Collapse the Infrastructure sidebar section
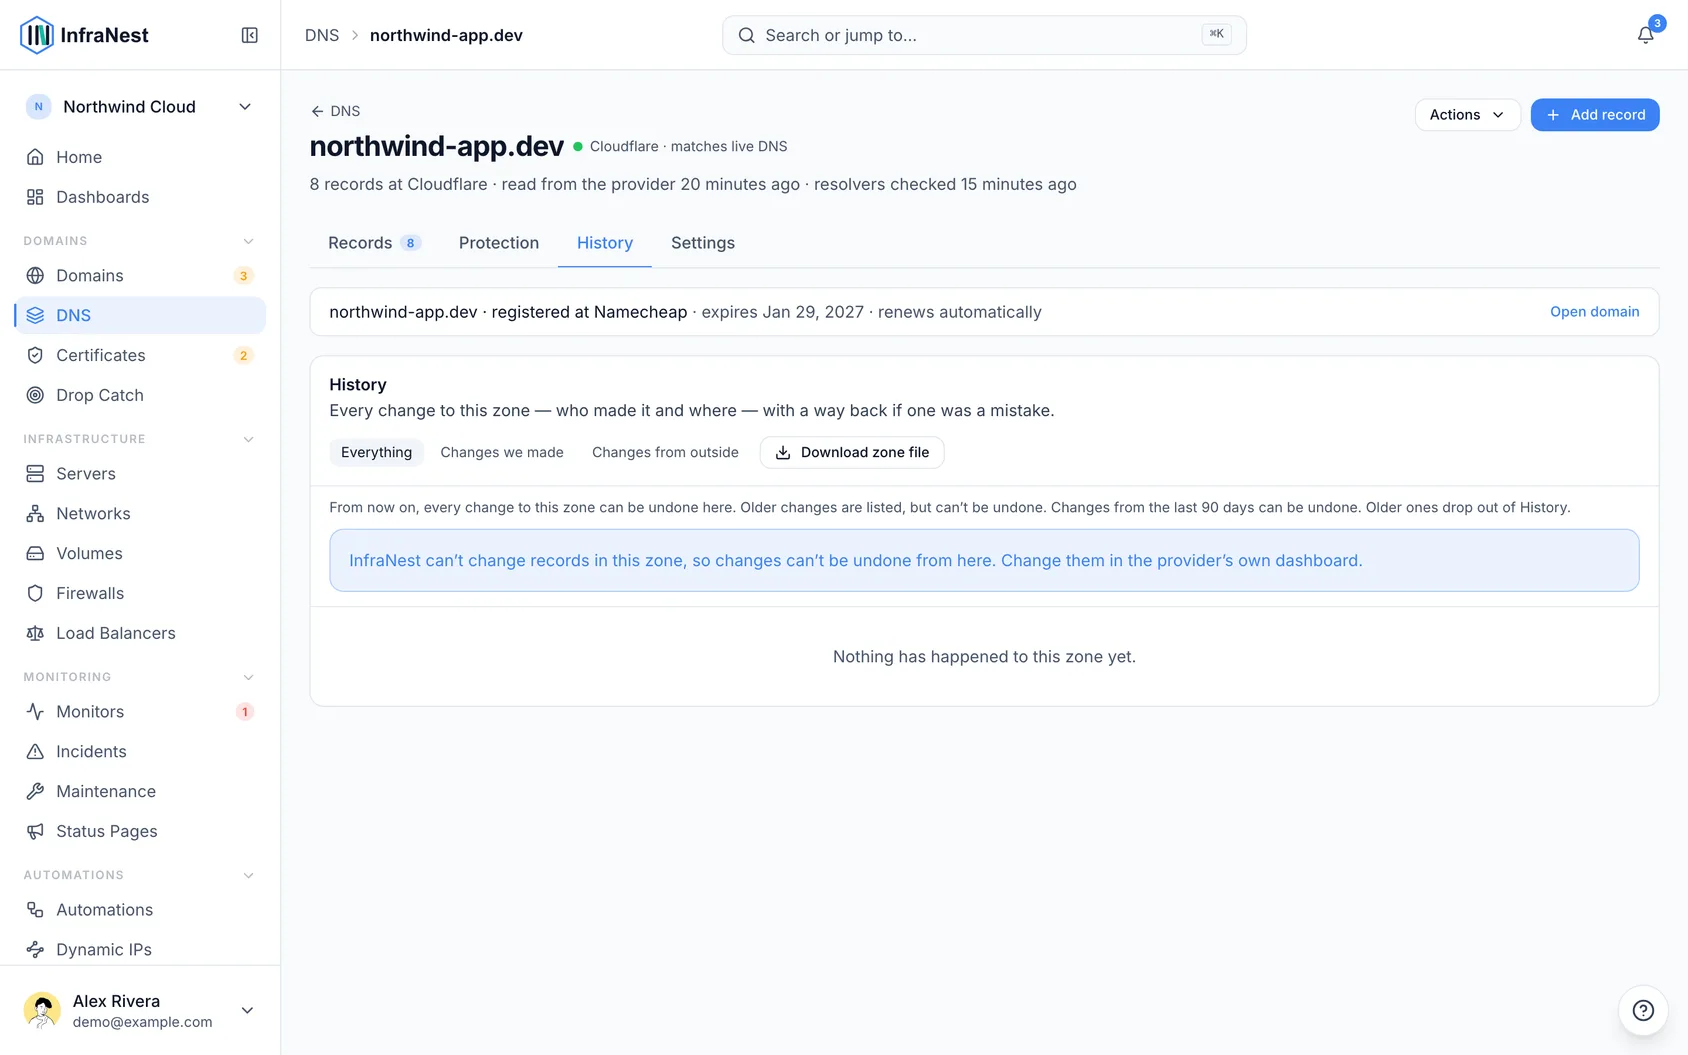This screenshot has width=1688, height=1055. pyautogui.click(x=249, y=439)
